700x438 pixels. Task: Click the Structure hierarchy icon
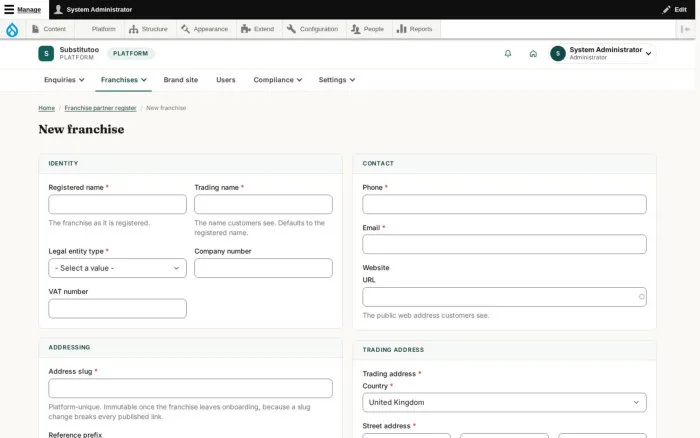click(133, 29)
